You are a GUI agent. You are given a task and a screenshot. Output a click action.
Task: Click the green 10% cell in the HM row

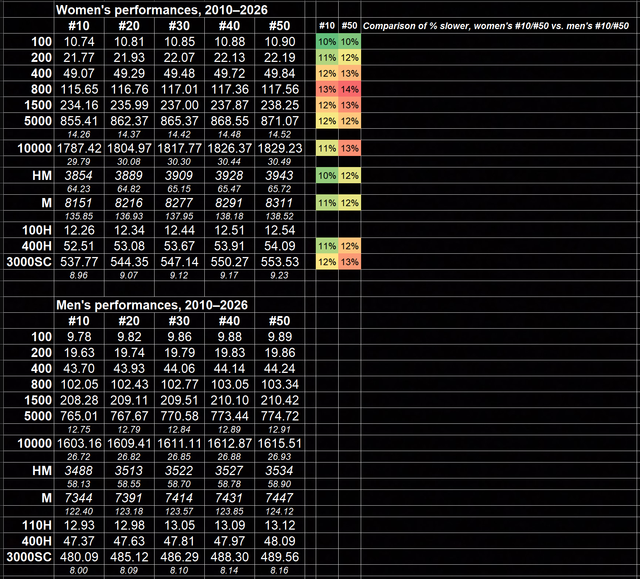tap(327, 175)
